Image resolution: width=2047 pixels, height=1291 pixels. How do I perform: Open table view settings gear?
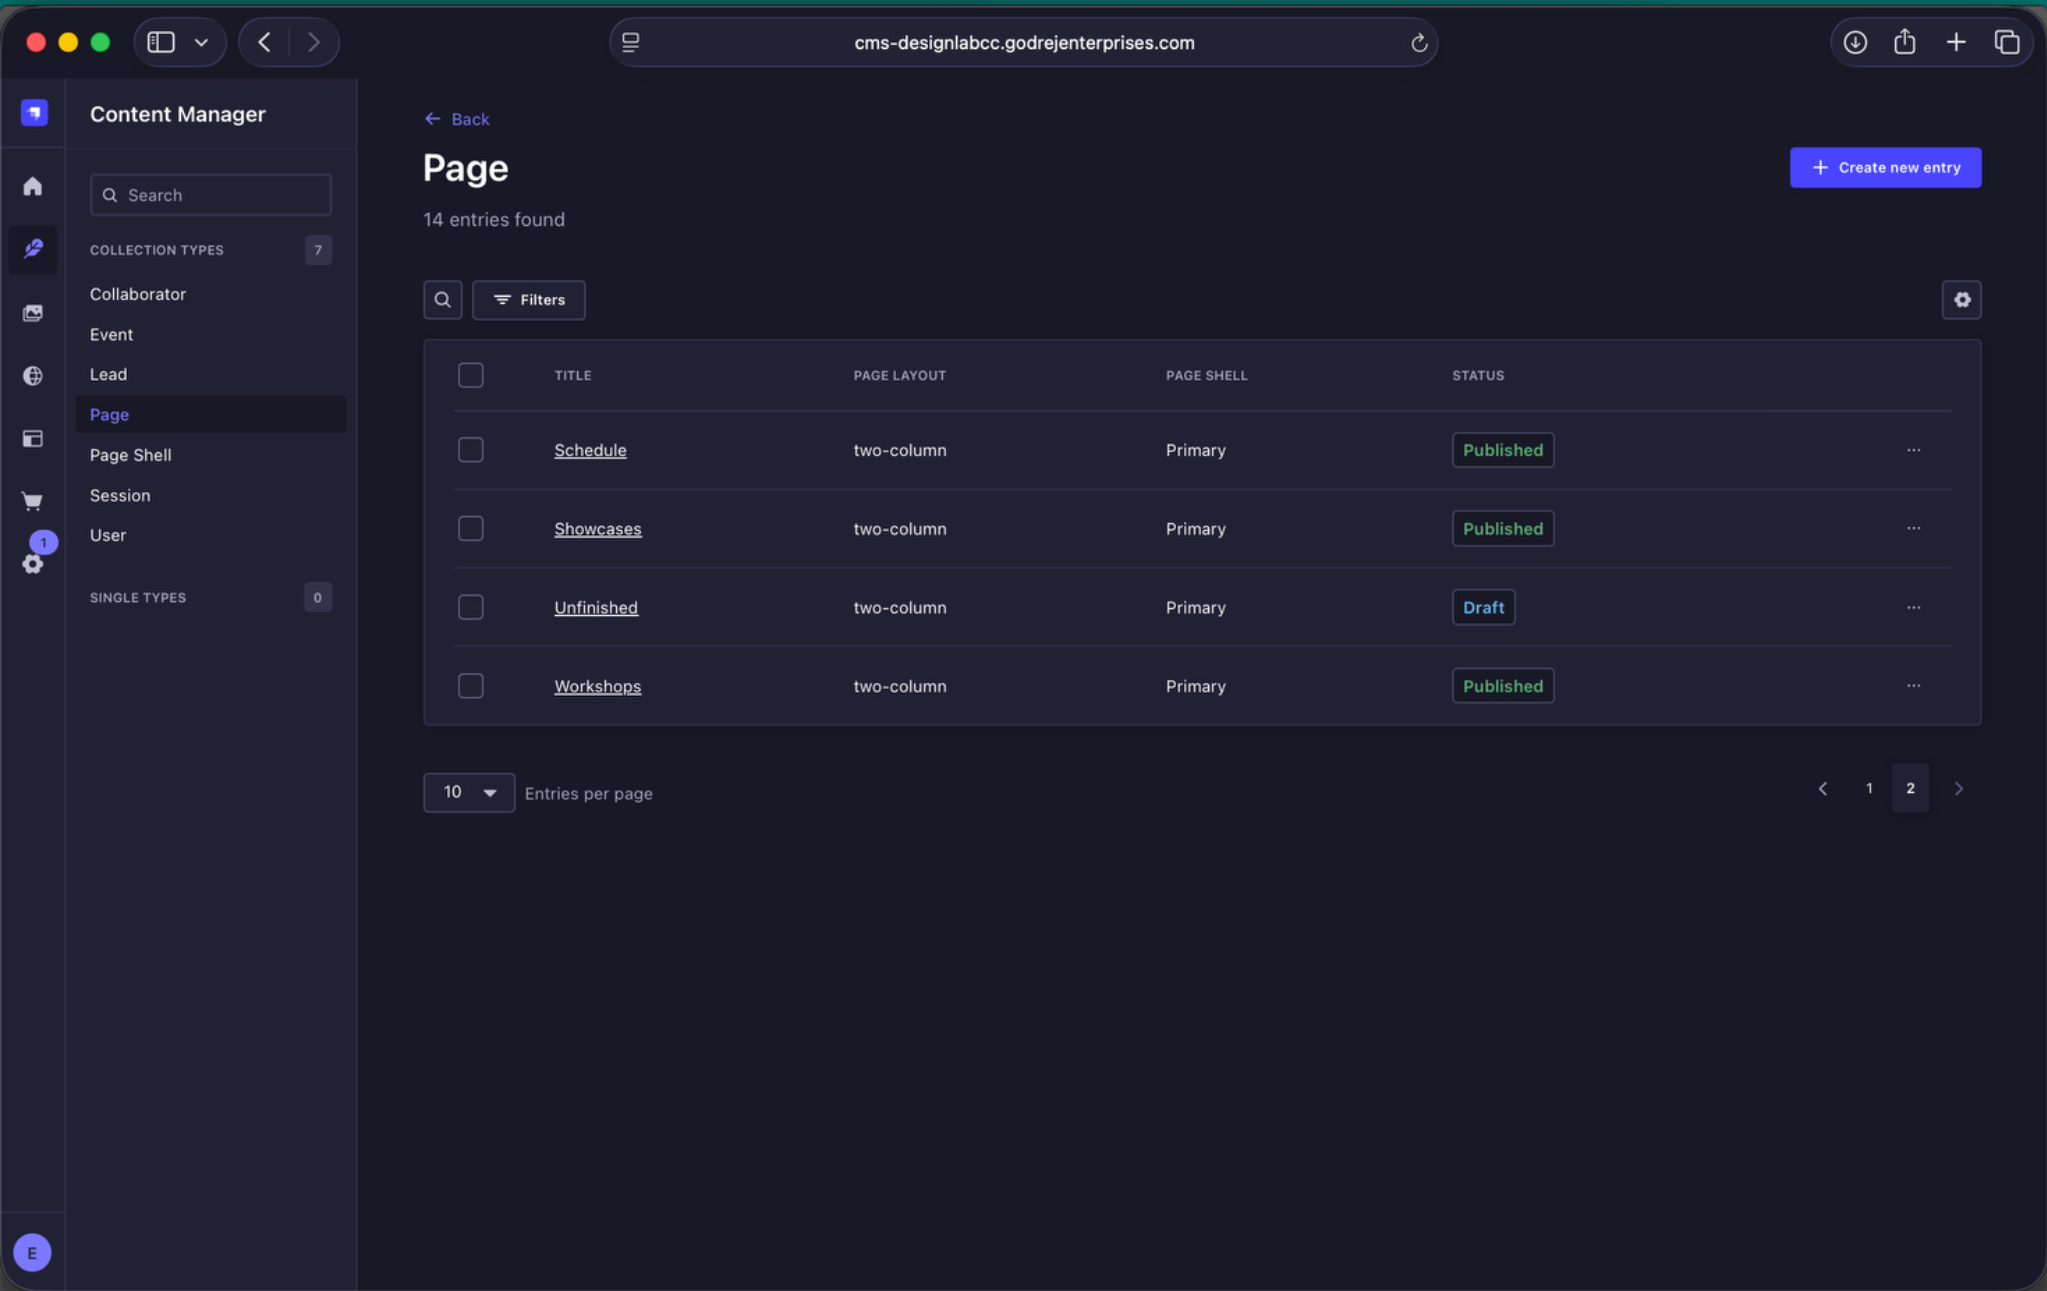(x=1961, y=300)
